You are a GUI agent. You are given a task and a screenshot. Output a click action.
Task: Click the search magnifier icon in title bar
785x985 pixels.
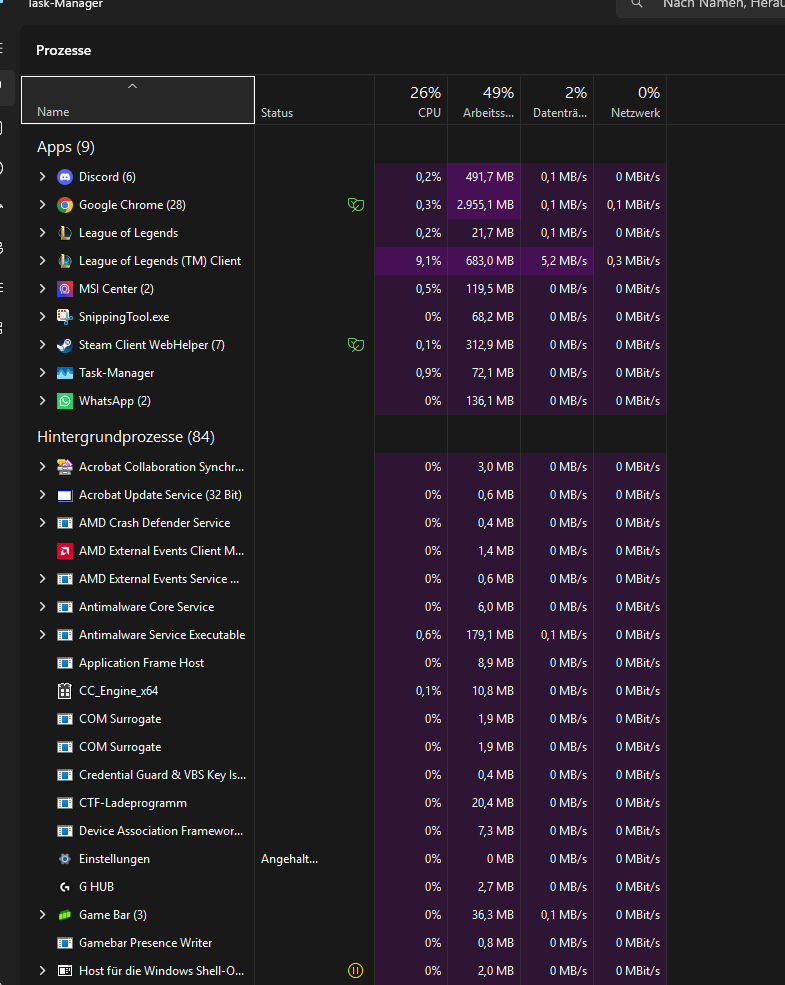click(x=637, y=4)
